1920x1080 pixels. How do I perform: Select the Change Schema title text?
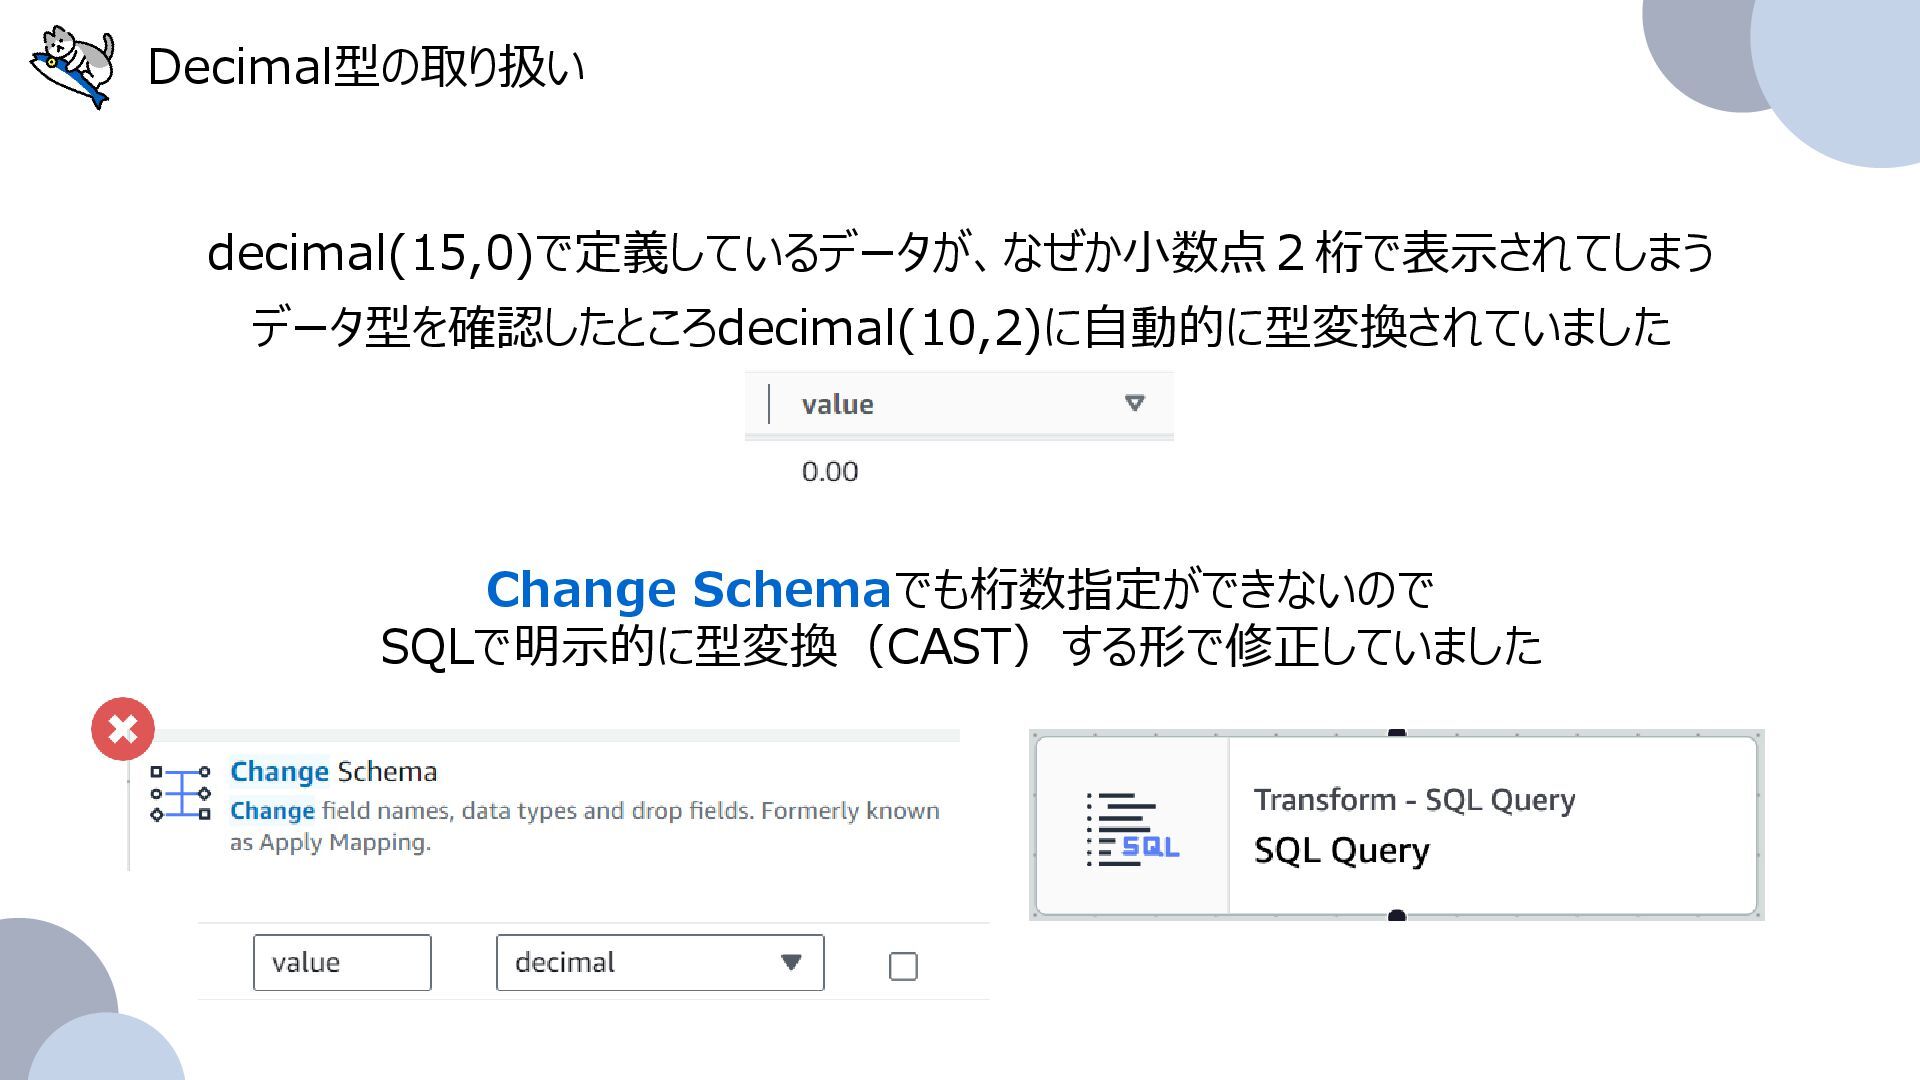point(333,772)
